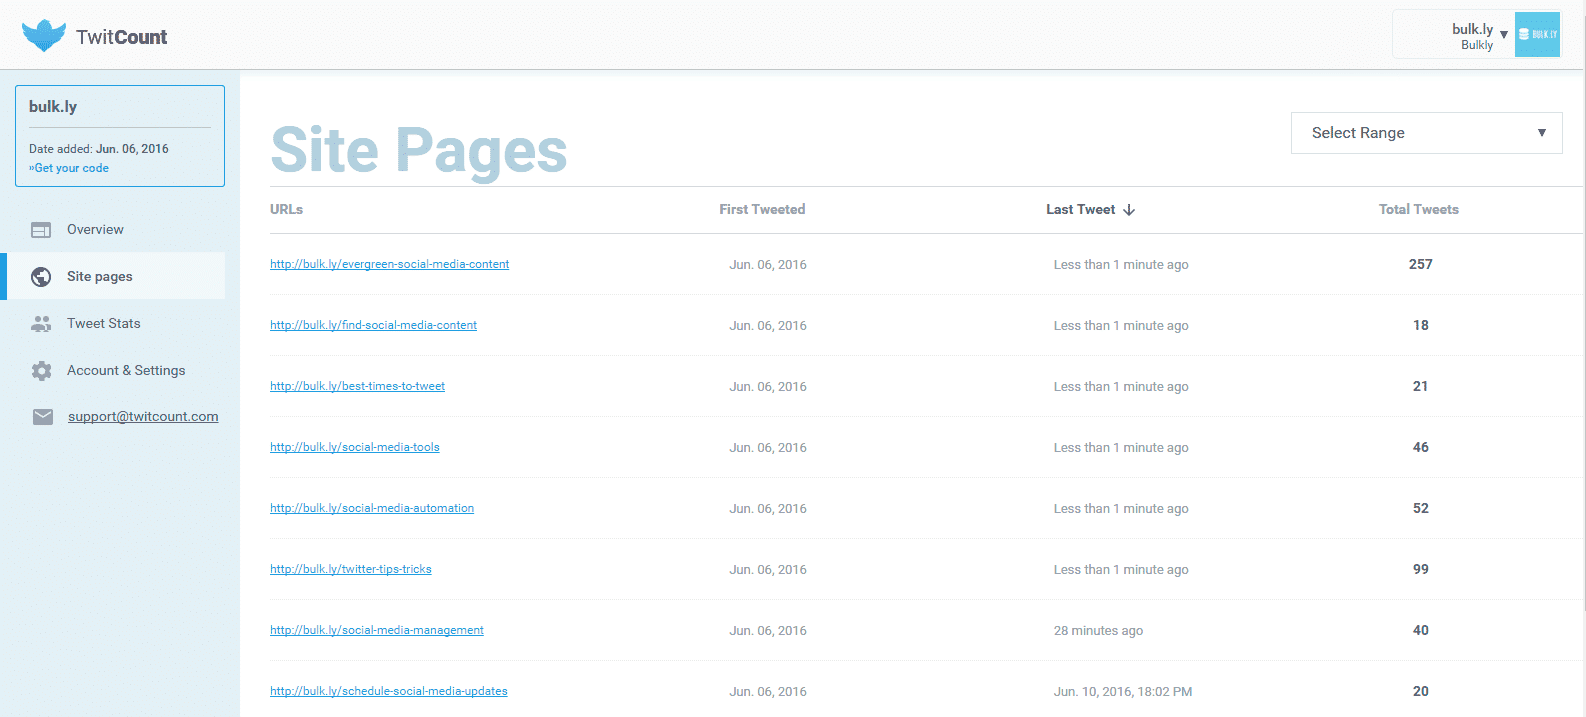Open social-media-tools URL
1586x717 pixels.
point(354,447)
